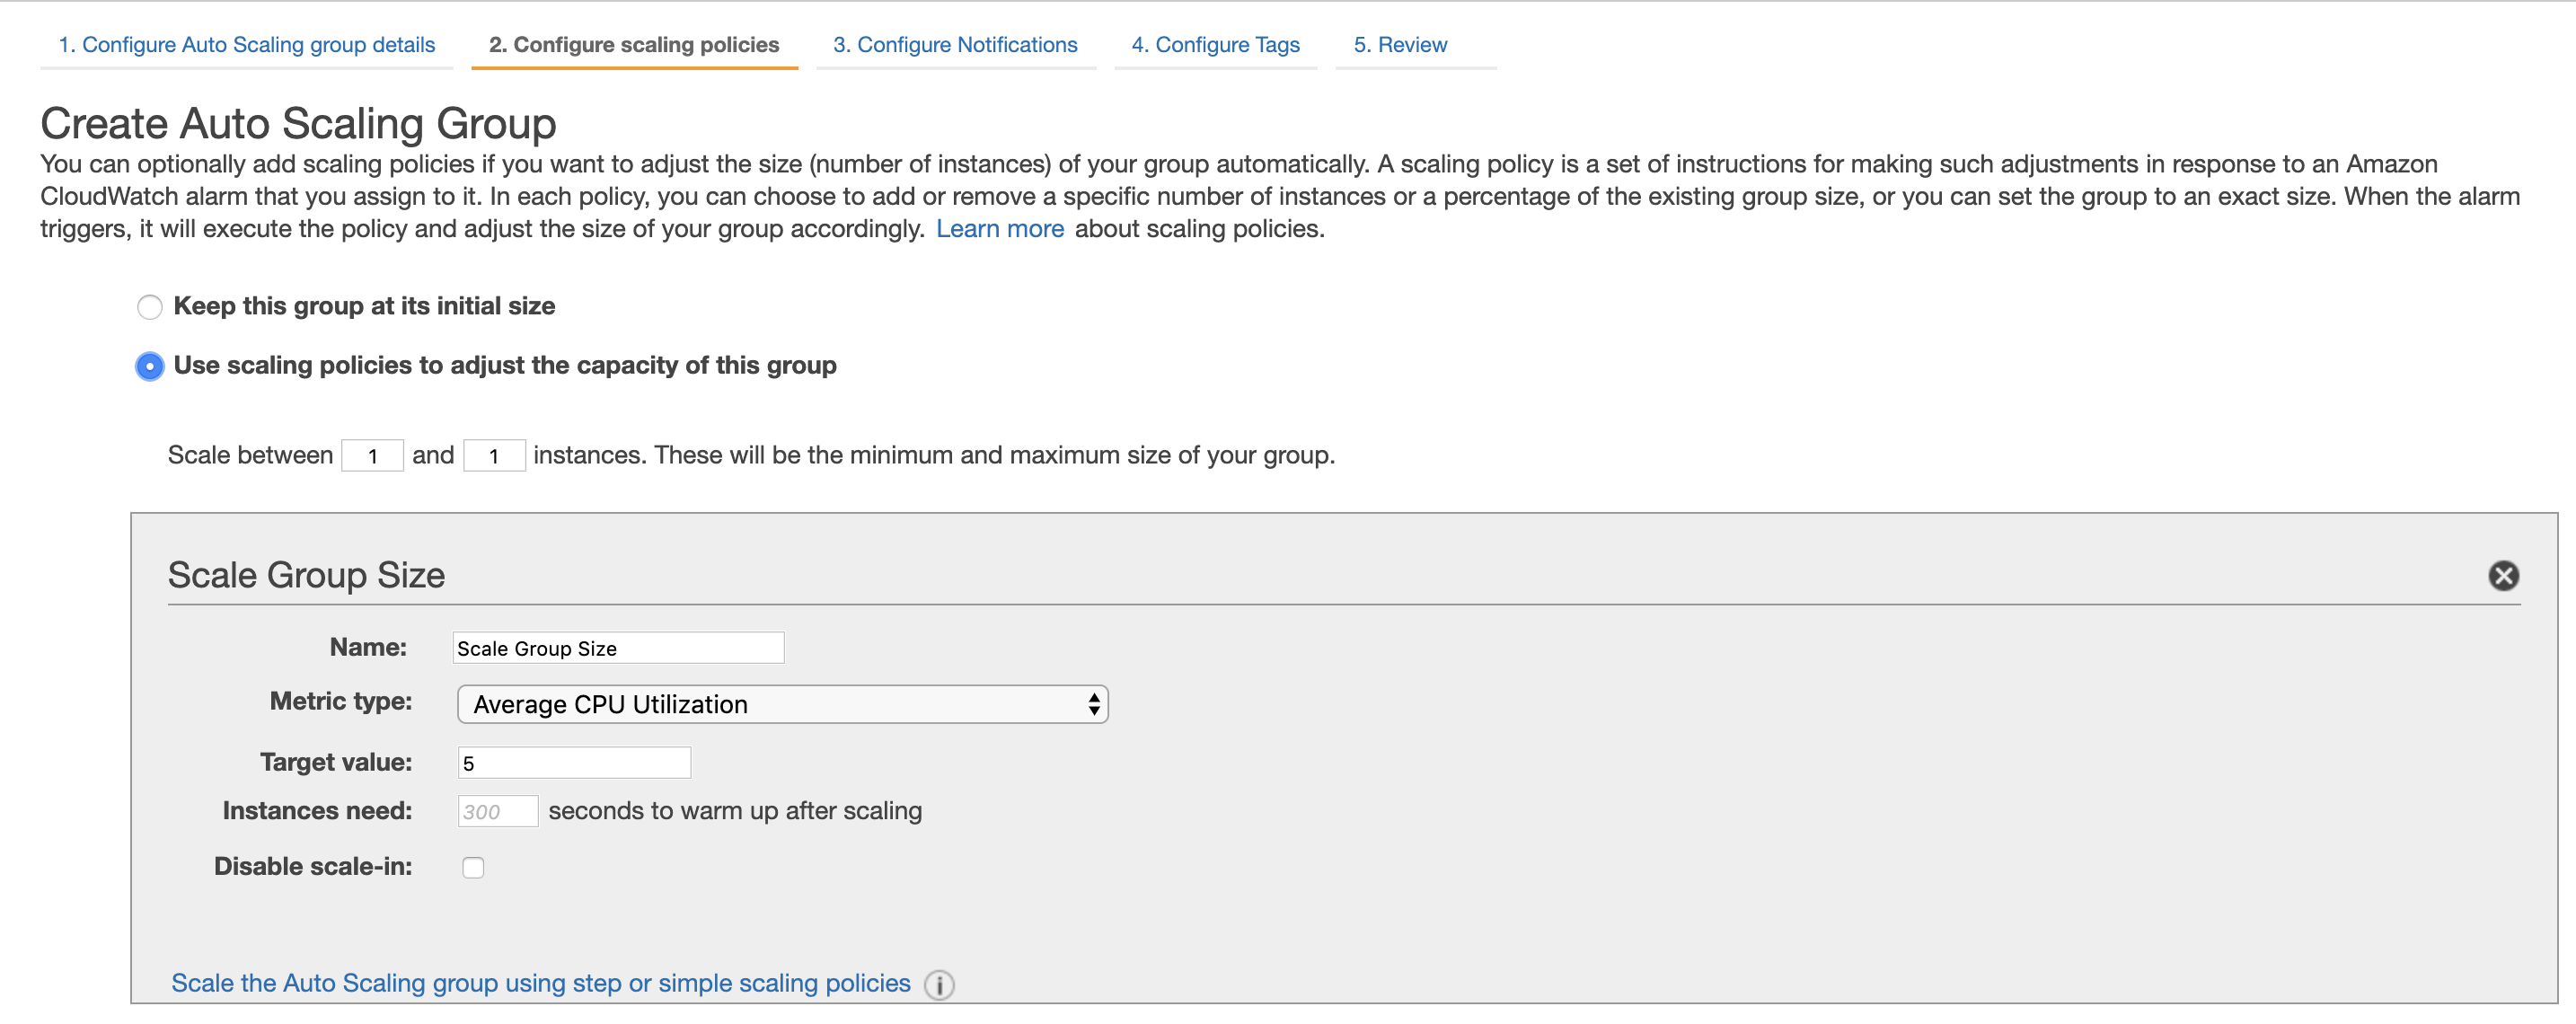The height and width of the screenshot is (1024, 2576).
Task: Click the Create Auto Scaling Group heading
Action: click(x=298, y=124)
